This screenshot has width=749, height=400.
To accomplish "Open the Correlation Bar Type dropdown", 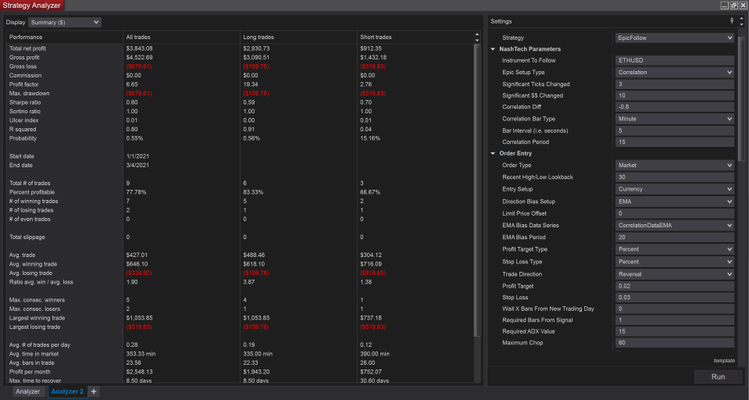I will click(x=673, y=119).
